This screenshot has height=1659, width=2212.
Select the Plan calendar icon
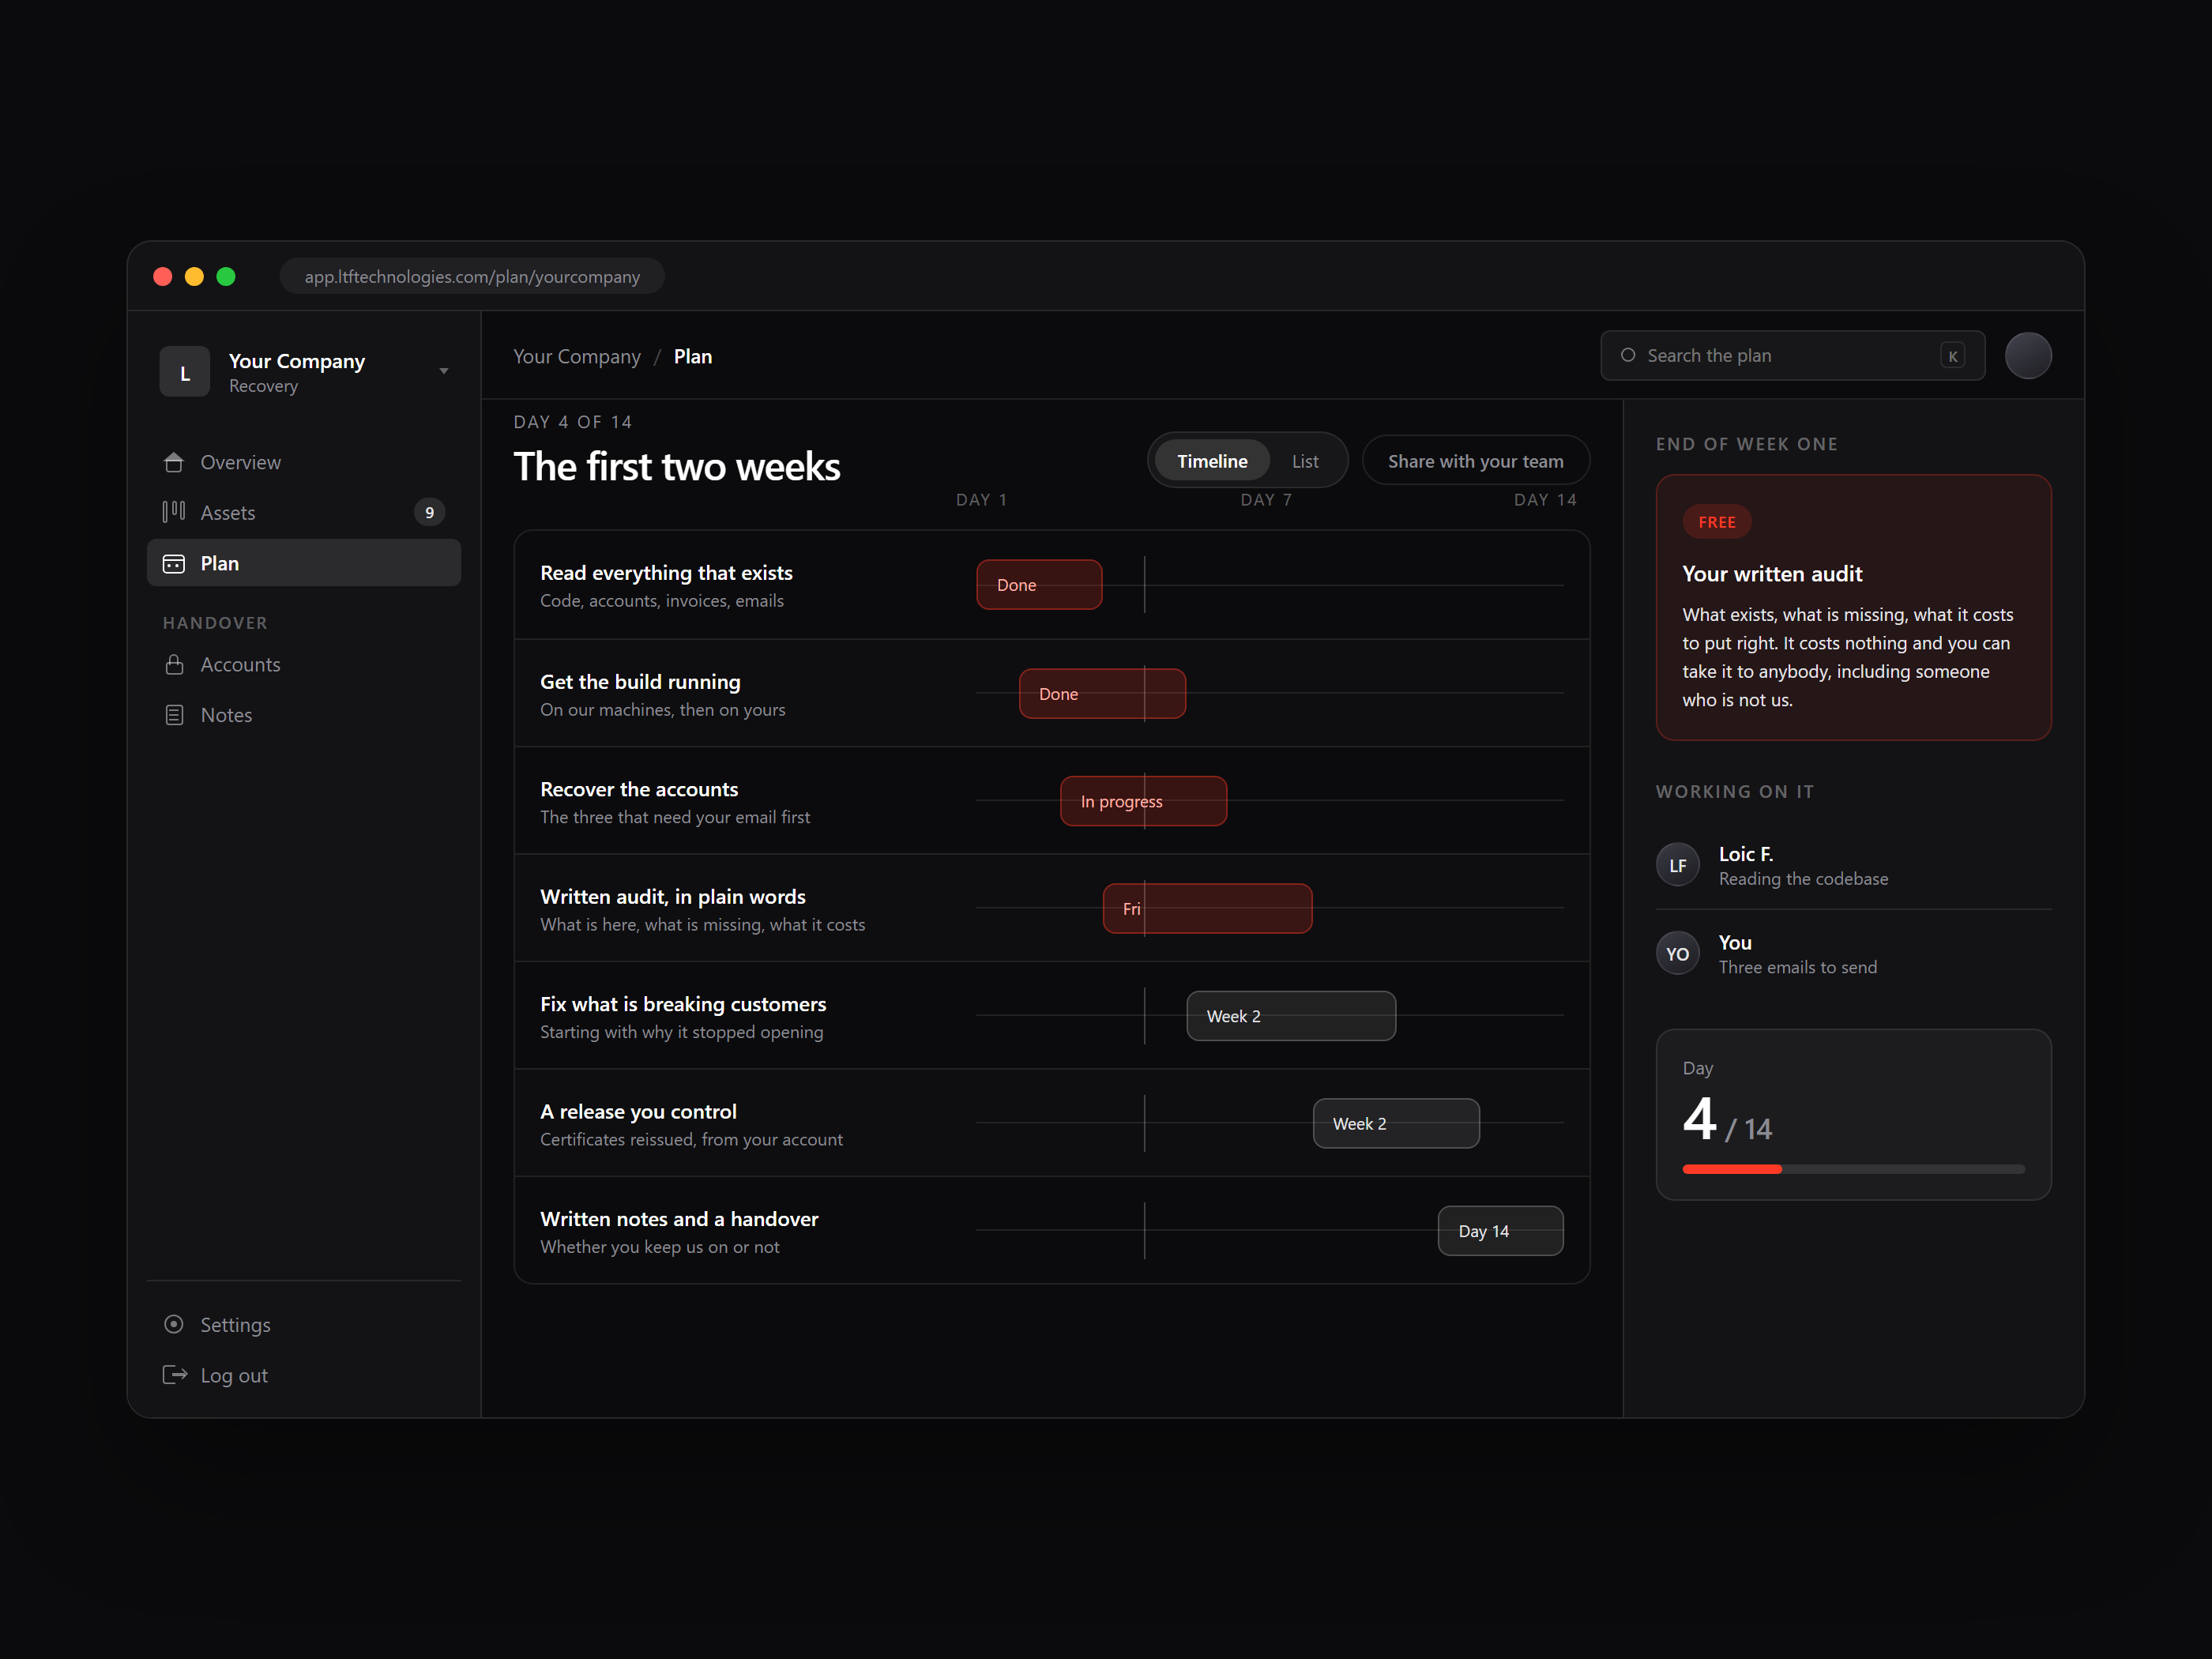coord(174,563)
